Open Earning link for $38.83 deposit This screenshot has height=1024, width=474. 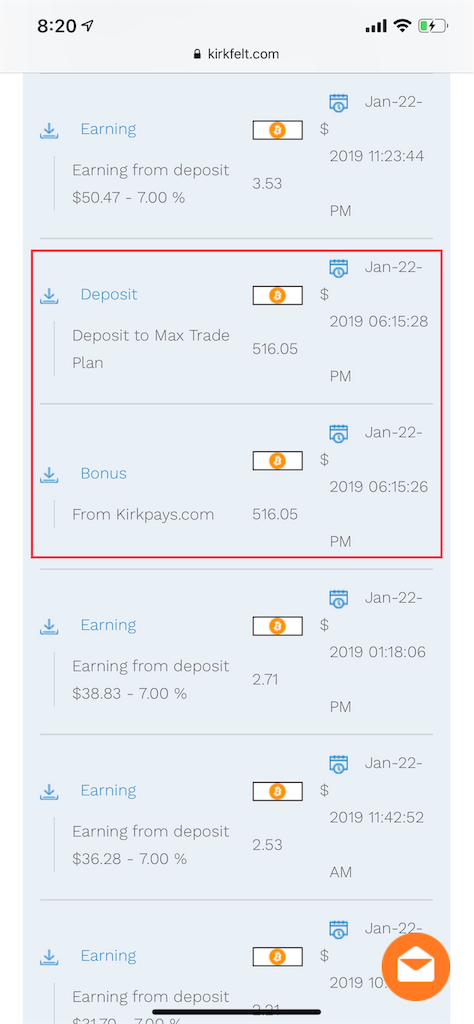point(108,625)
